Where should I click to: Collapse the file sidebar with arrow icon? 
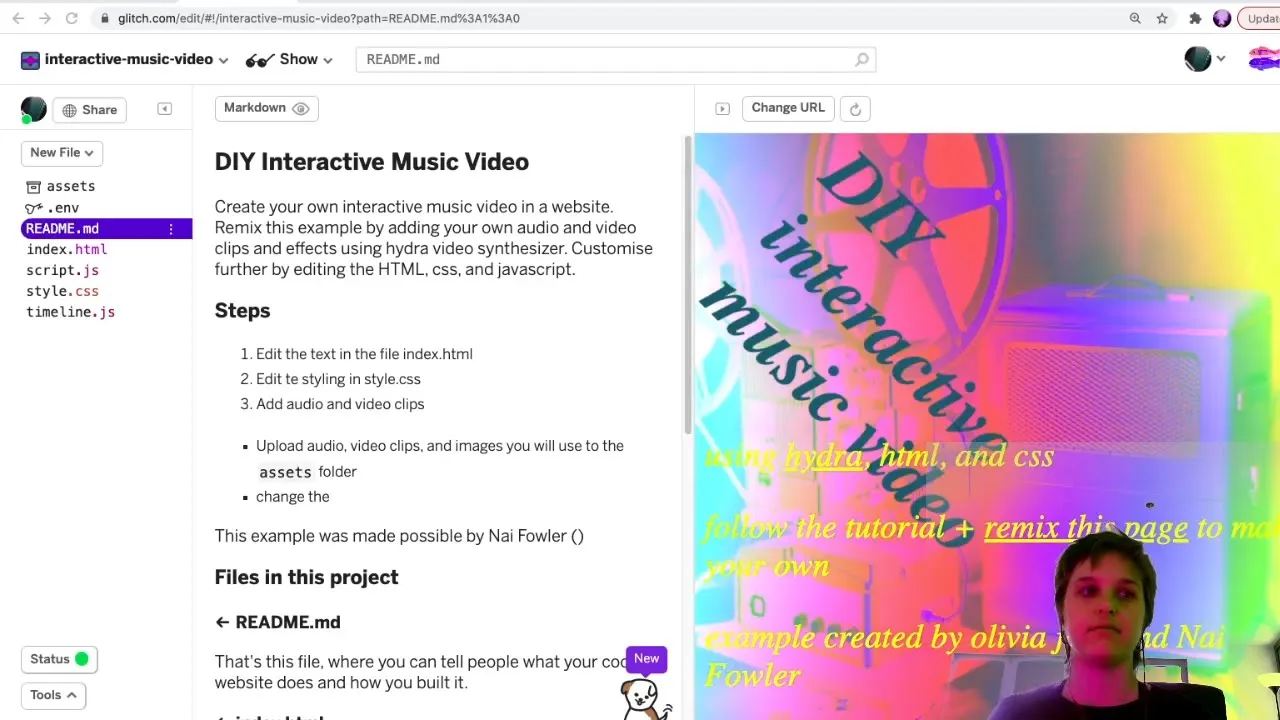pyautogui.click(x=164, y=109)
